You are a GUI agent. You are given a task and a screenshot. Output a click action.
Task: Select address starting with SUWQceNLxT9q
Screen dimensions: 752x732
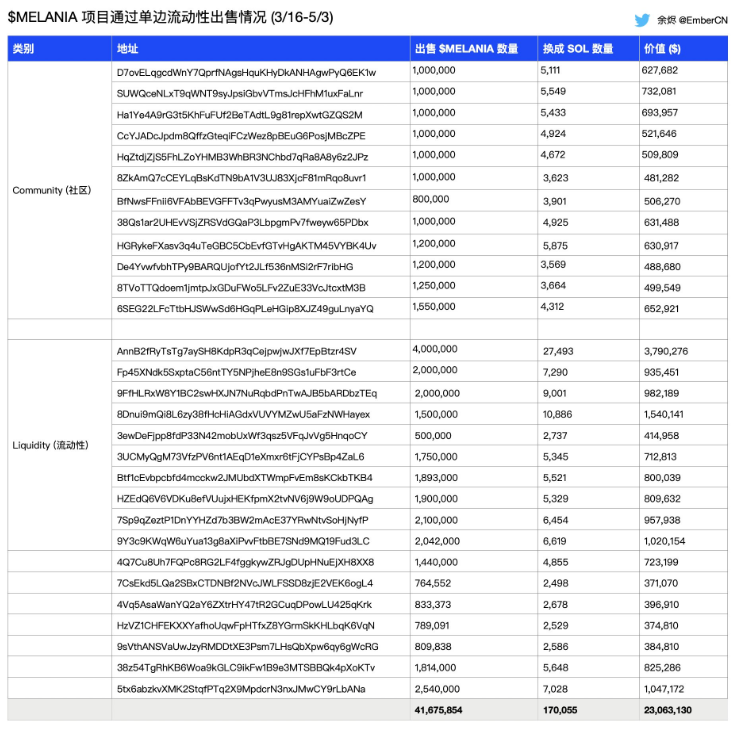click(240, 94)
